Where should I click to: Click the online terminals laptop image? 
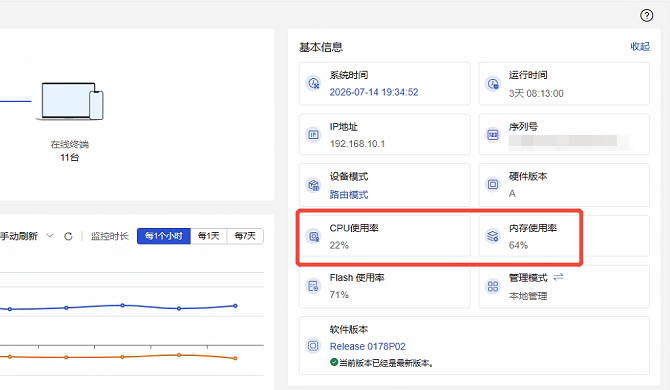tap(72, 101)
